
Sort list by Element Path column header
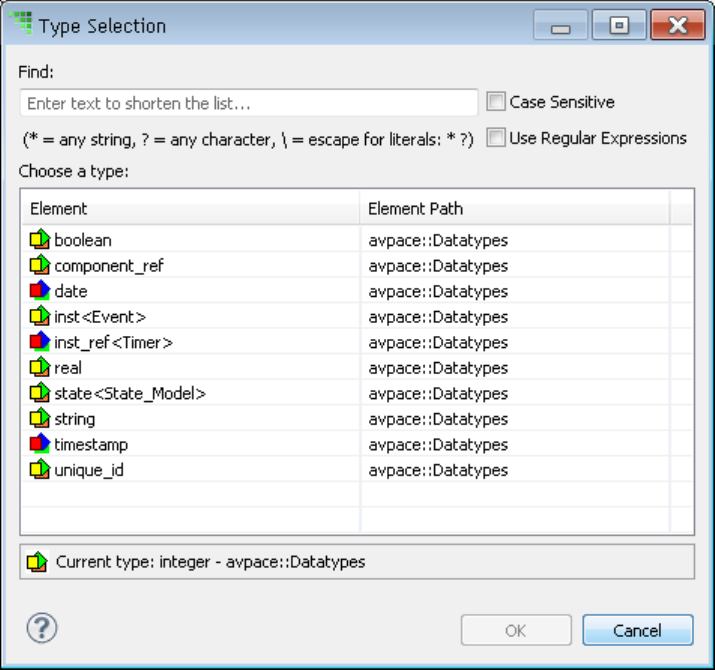[x=514, y=209]
